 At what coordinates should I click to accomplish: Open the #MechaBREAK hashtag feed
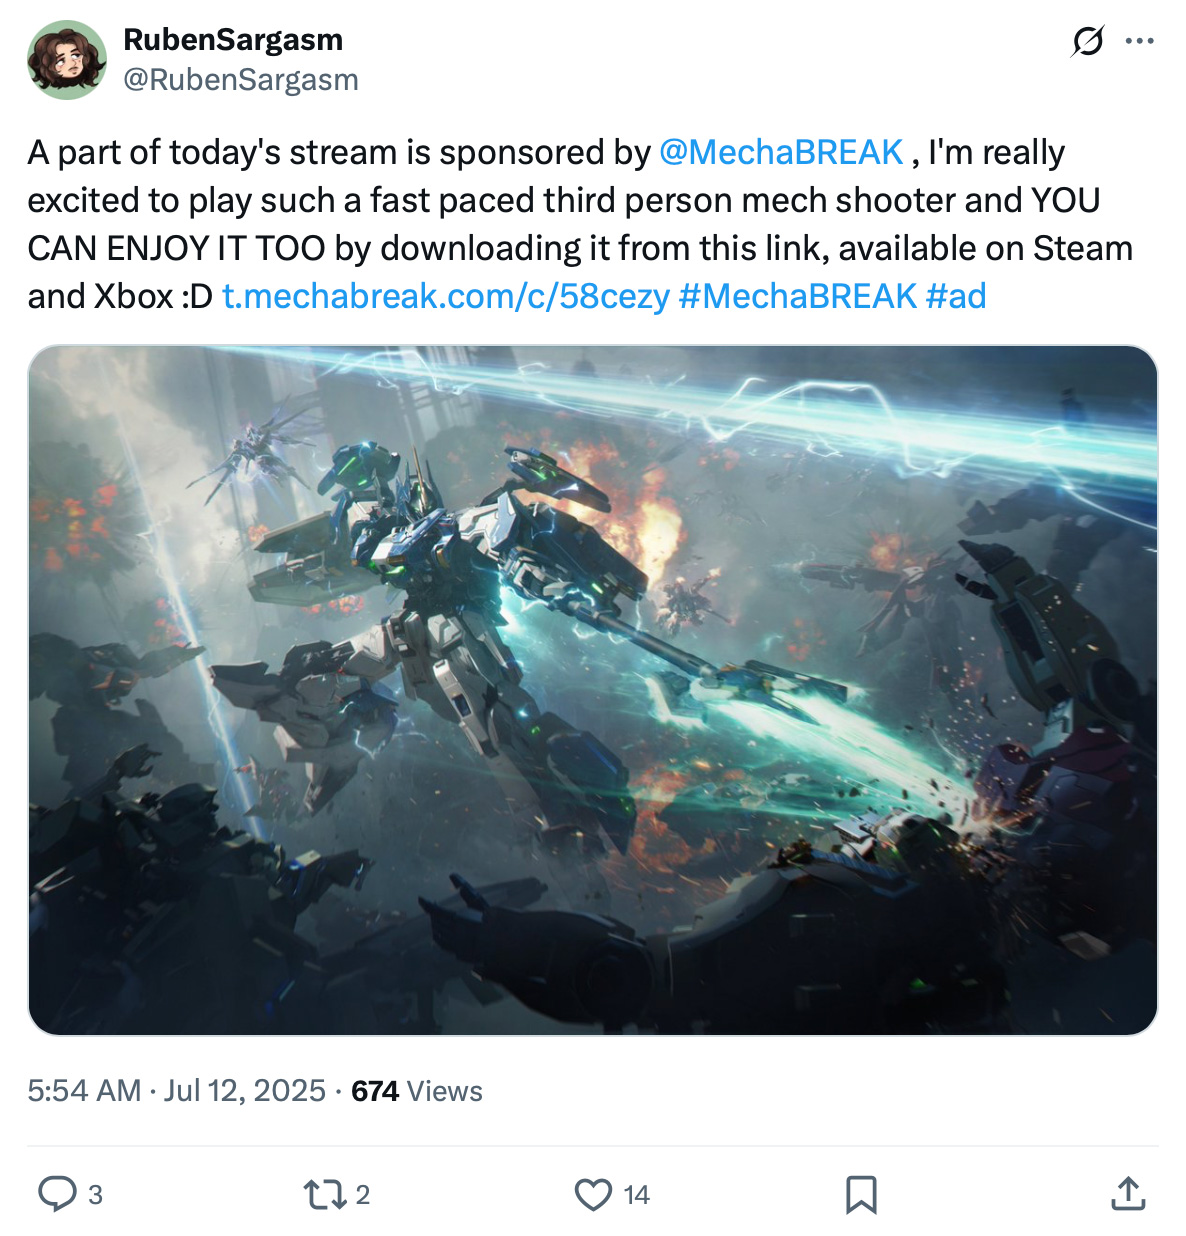[795, 295]
